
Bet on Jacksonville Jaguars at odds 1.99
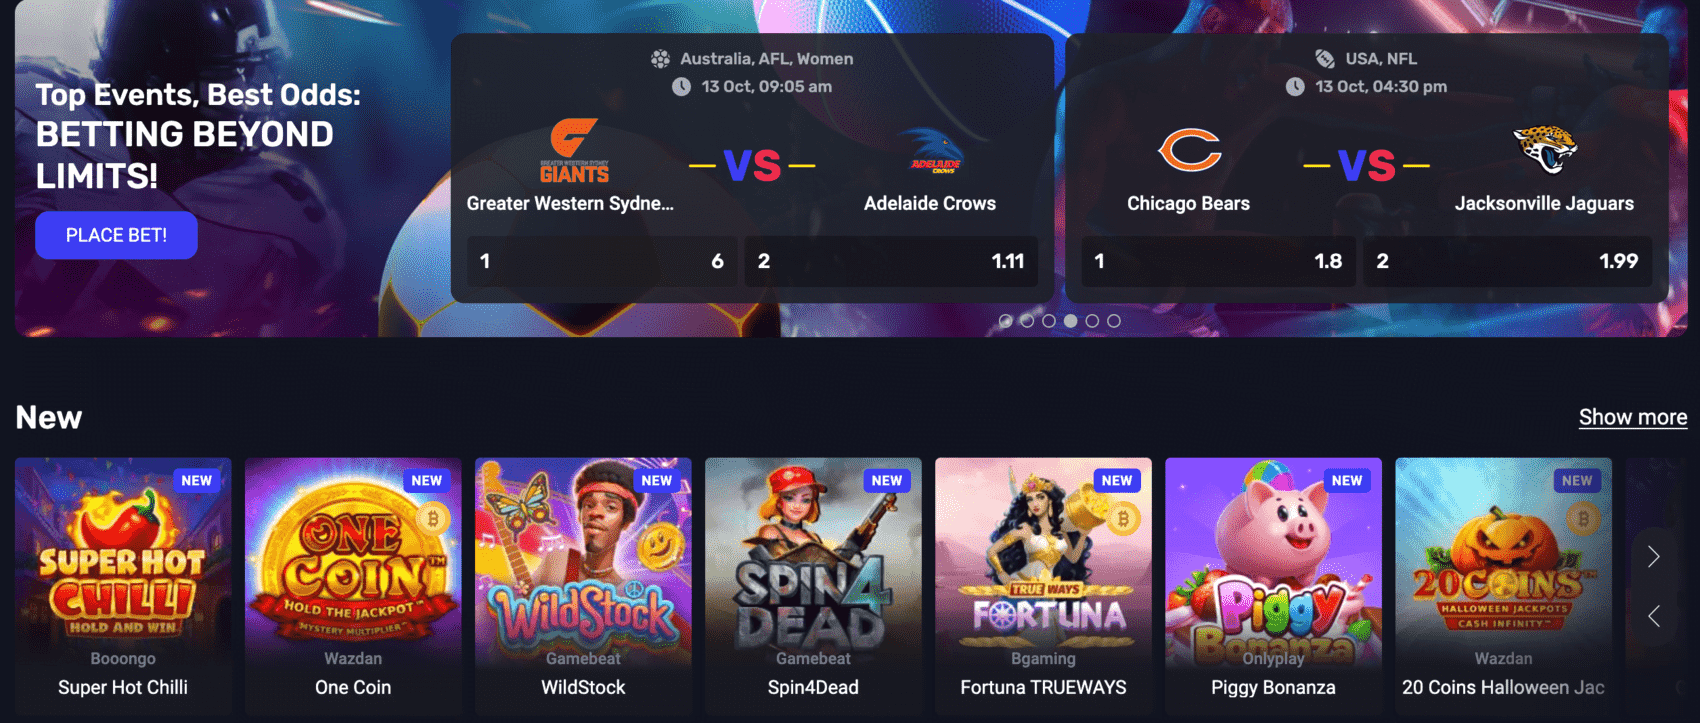(1507, 262)
